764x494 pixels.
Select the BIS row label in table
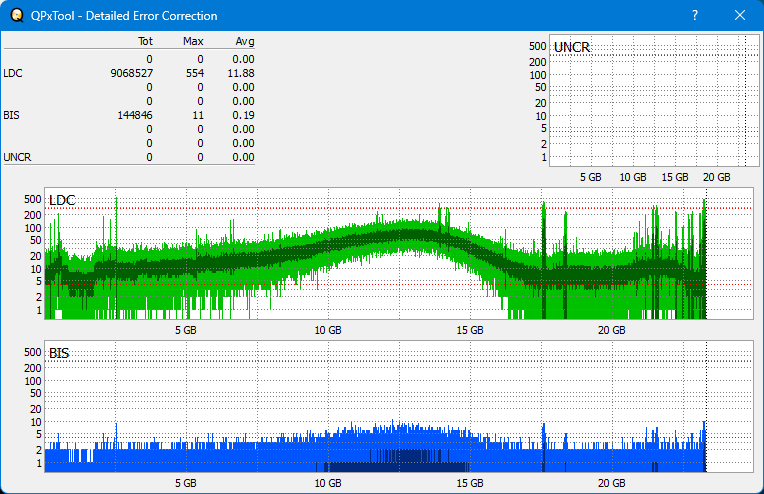(11, 115)
